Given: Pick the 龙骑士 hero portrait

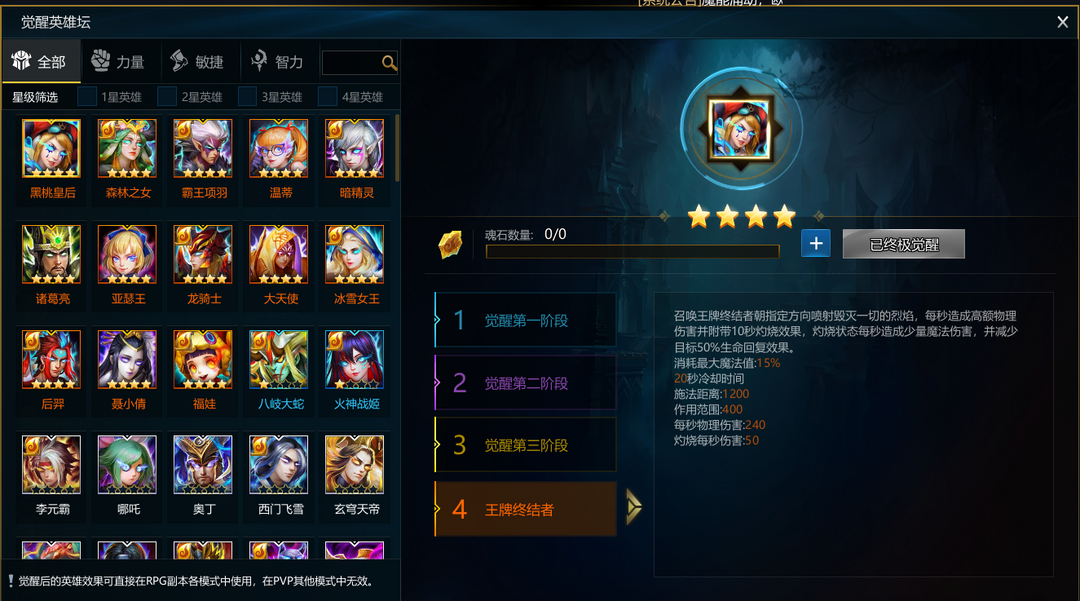Looking at the screenshot, I should tap(203, 254).
